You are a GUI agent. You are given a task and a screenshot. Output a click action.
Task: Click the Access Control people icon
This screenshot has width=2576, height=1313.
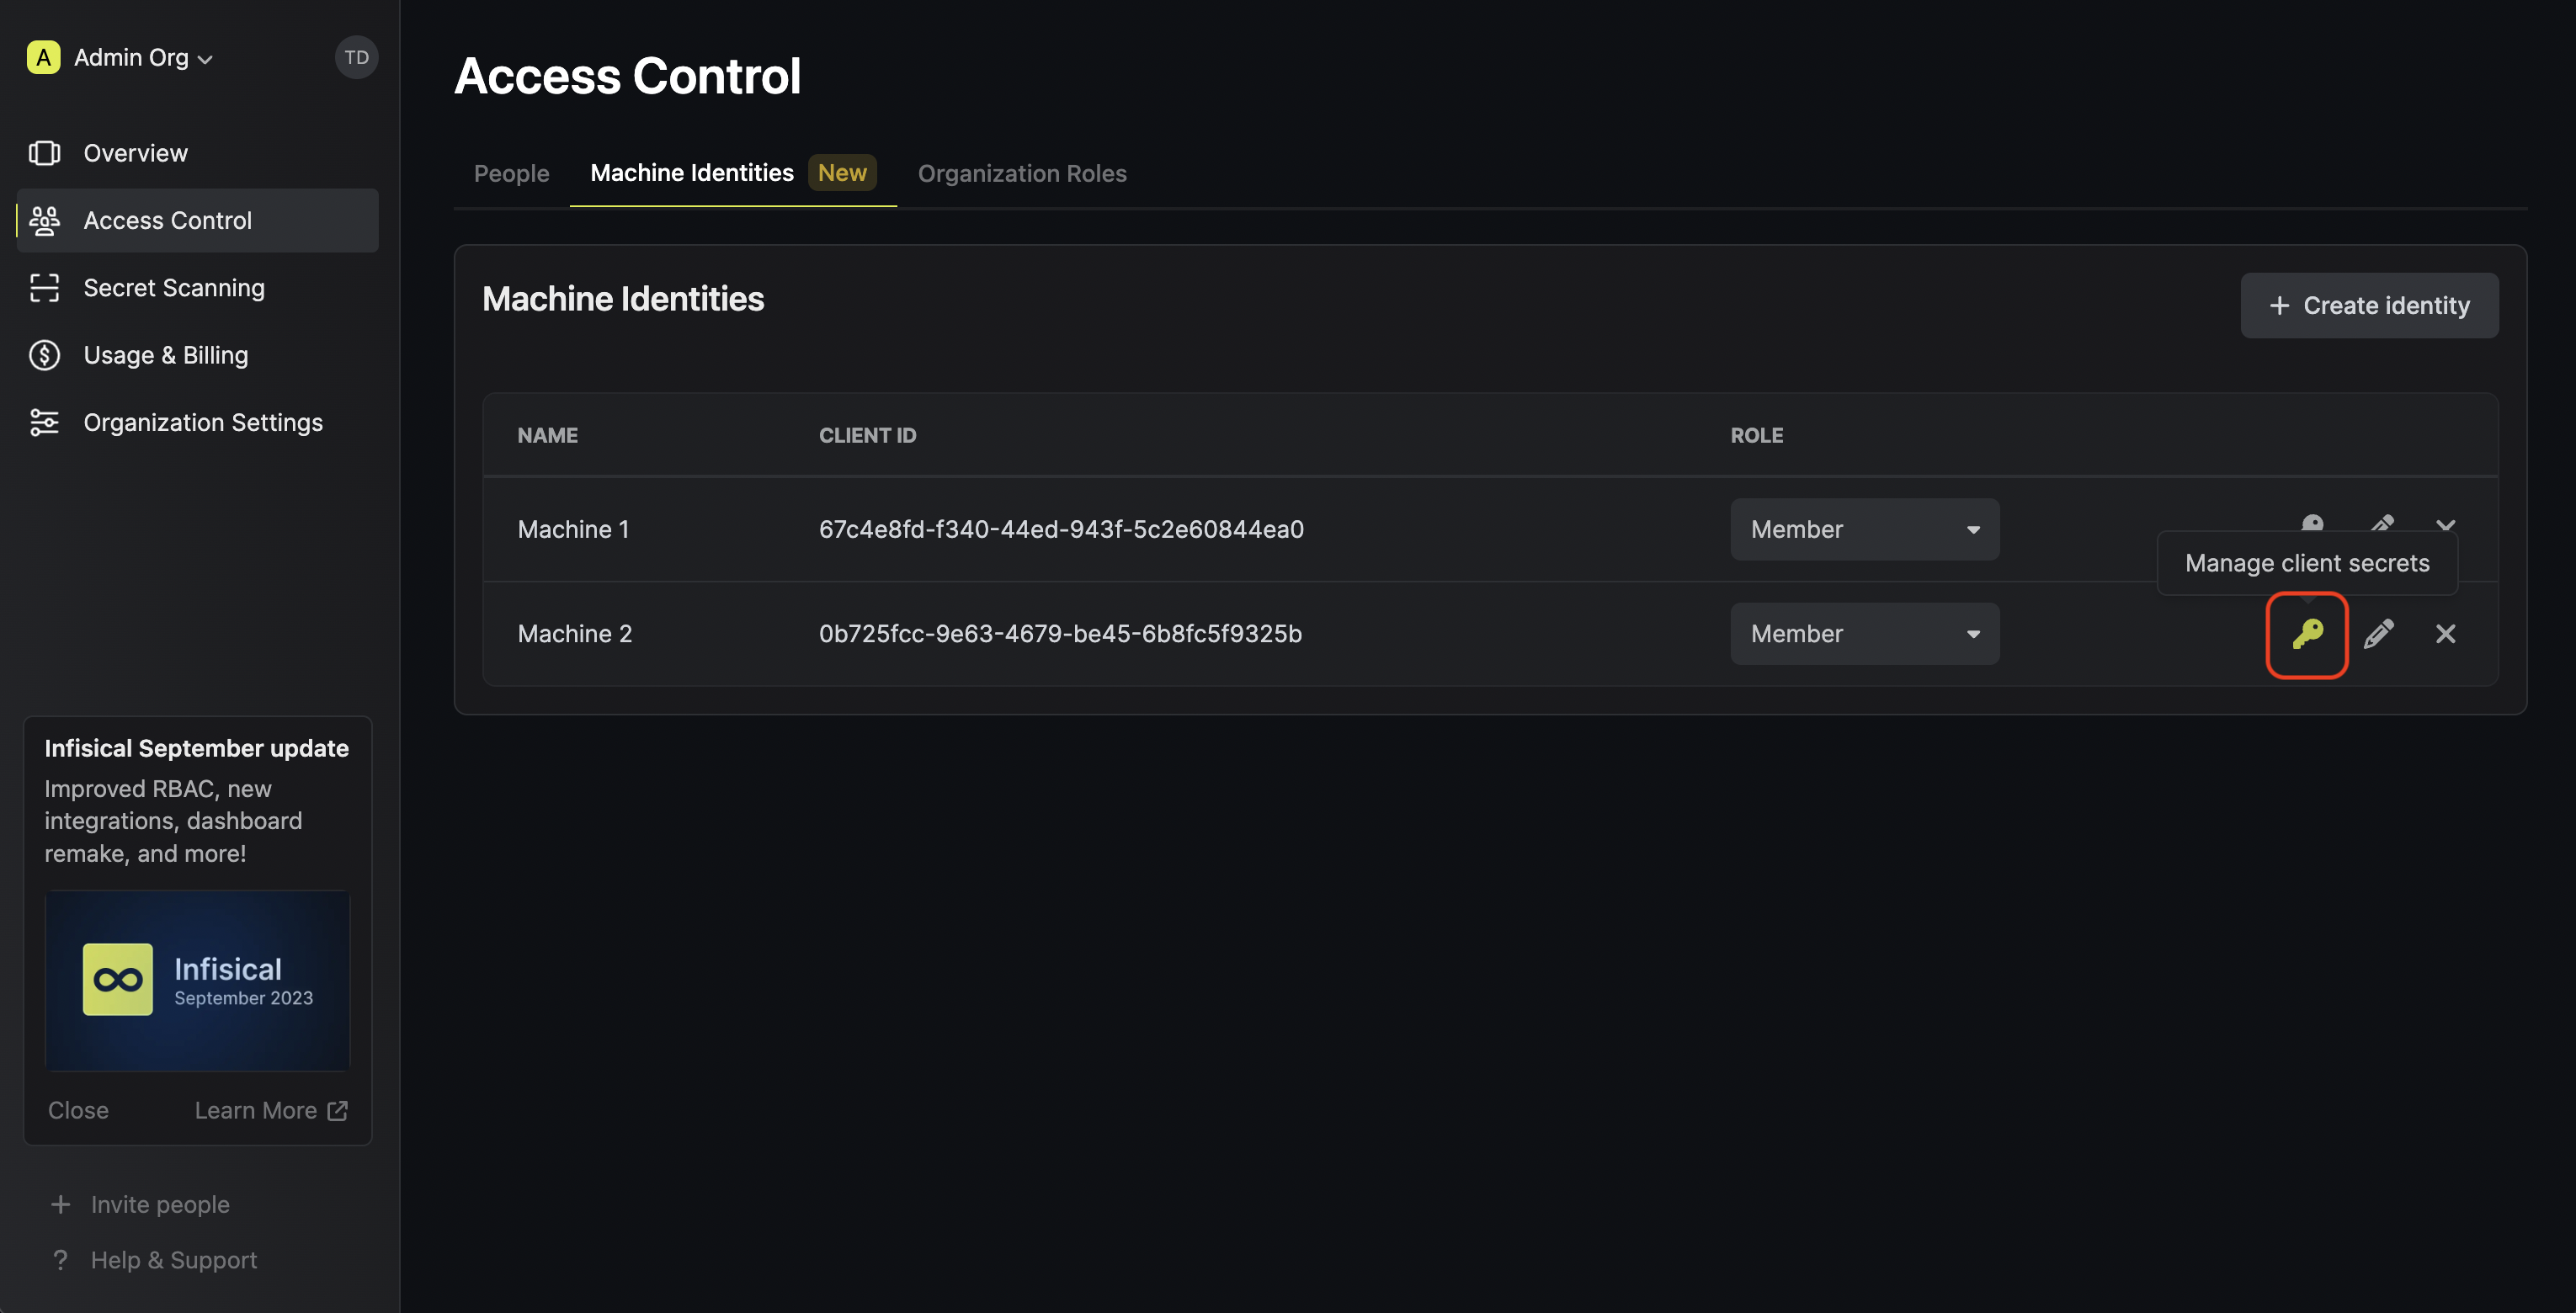coord(44,220)
